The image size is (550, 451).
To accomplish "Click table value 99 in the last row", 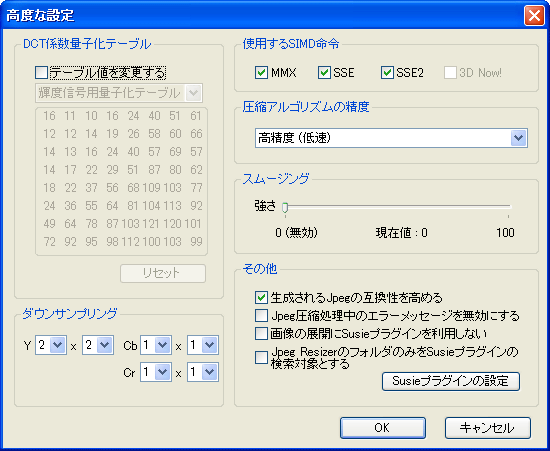I will click(196, 242).
